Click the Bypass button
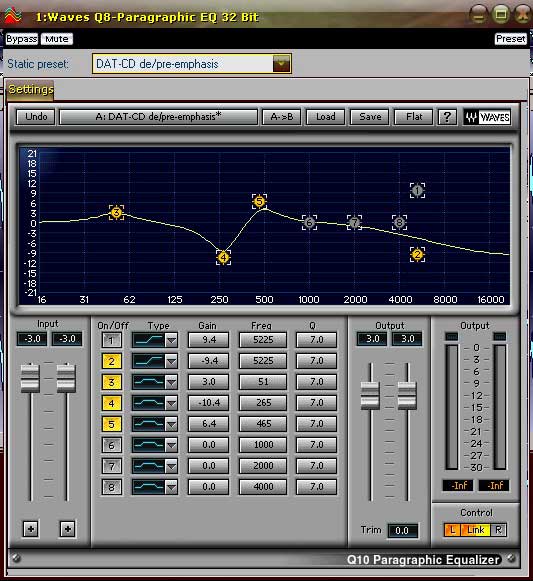Viewport: 533px width, 581px height. (21, 39)
